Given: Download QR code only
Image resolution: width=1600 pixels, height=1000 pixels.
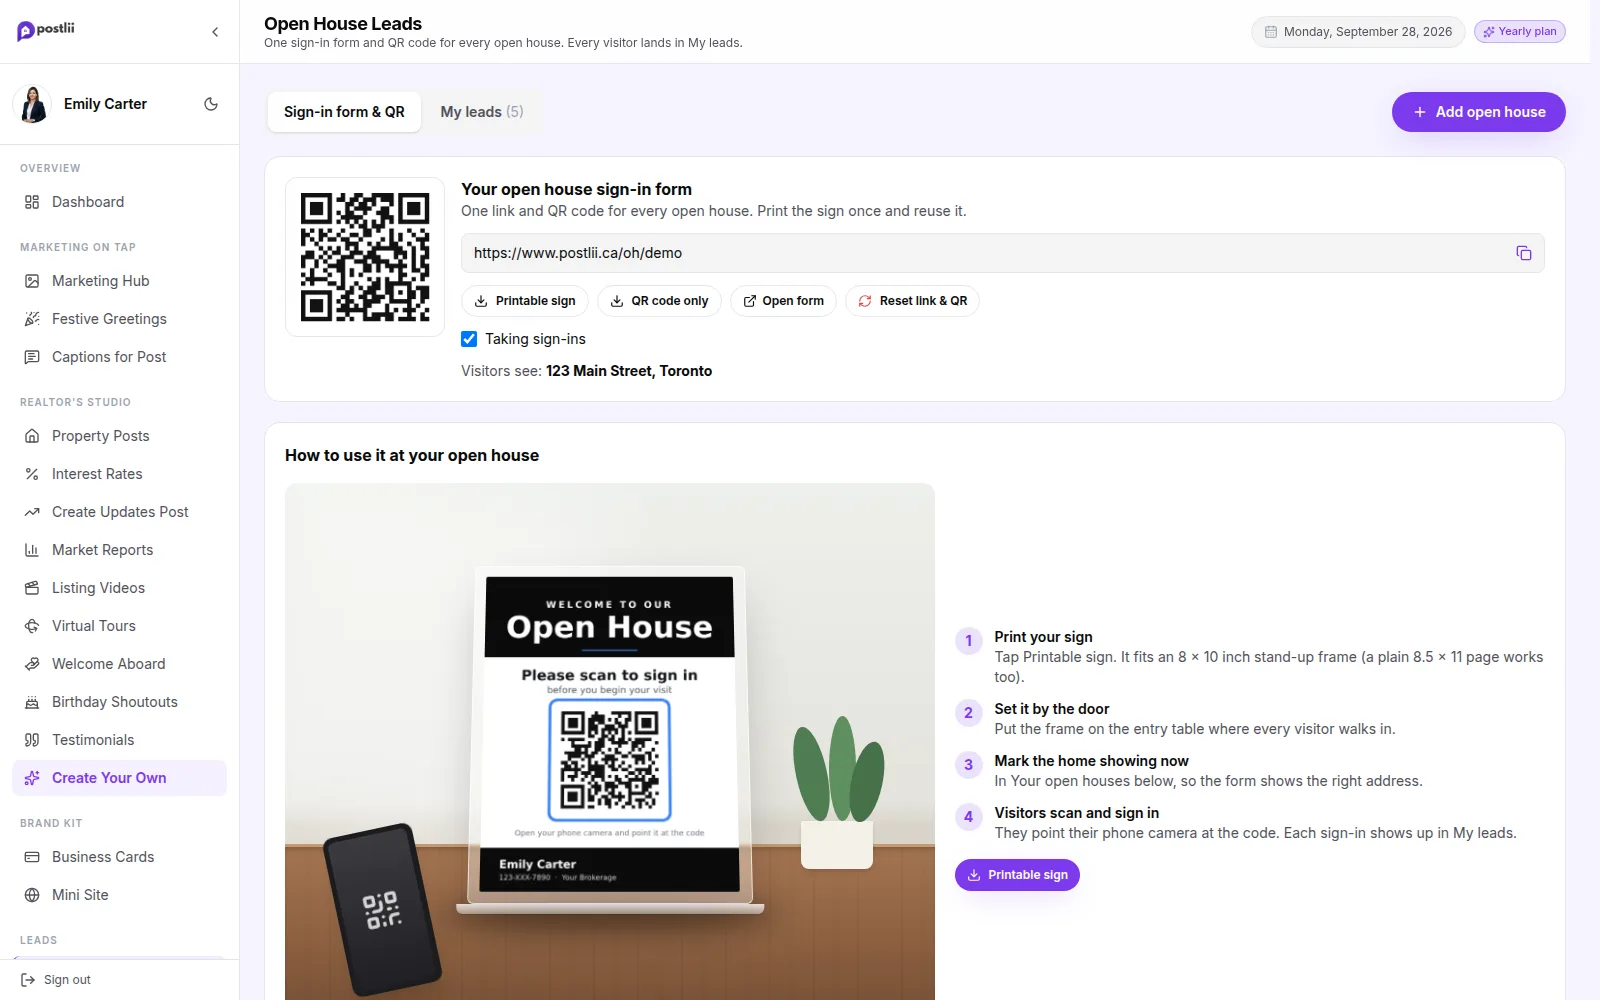Looking at the screenshot, I should coord(659,301).
